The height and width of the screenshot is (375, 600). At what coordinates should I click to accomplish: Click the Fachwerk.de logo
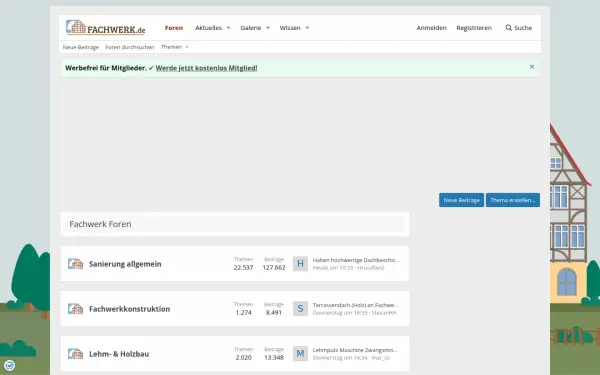(106, 28)
